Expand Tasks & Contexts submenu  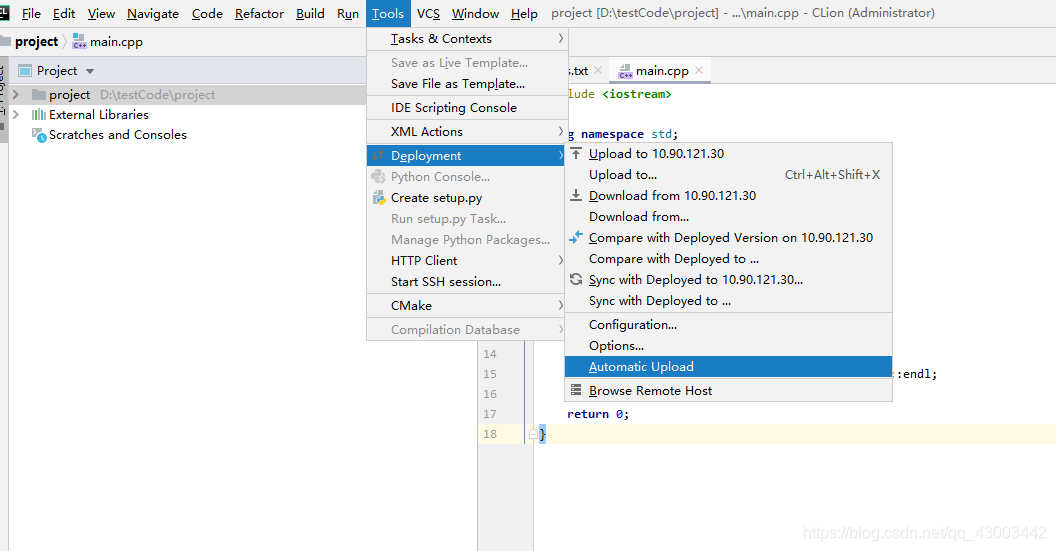[x=466, y=39]
